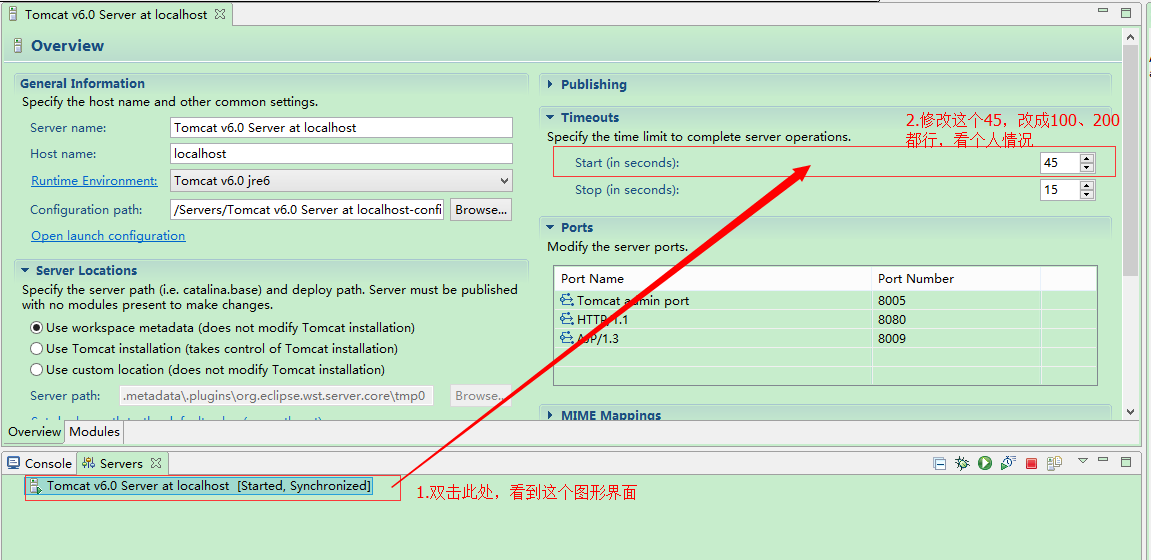Select Use workspace metadata option
The image size is (1151, 560).
click(36, 327)
